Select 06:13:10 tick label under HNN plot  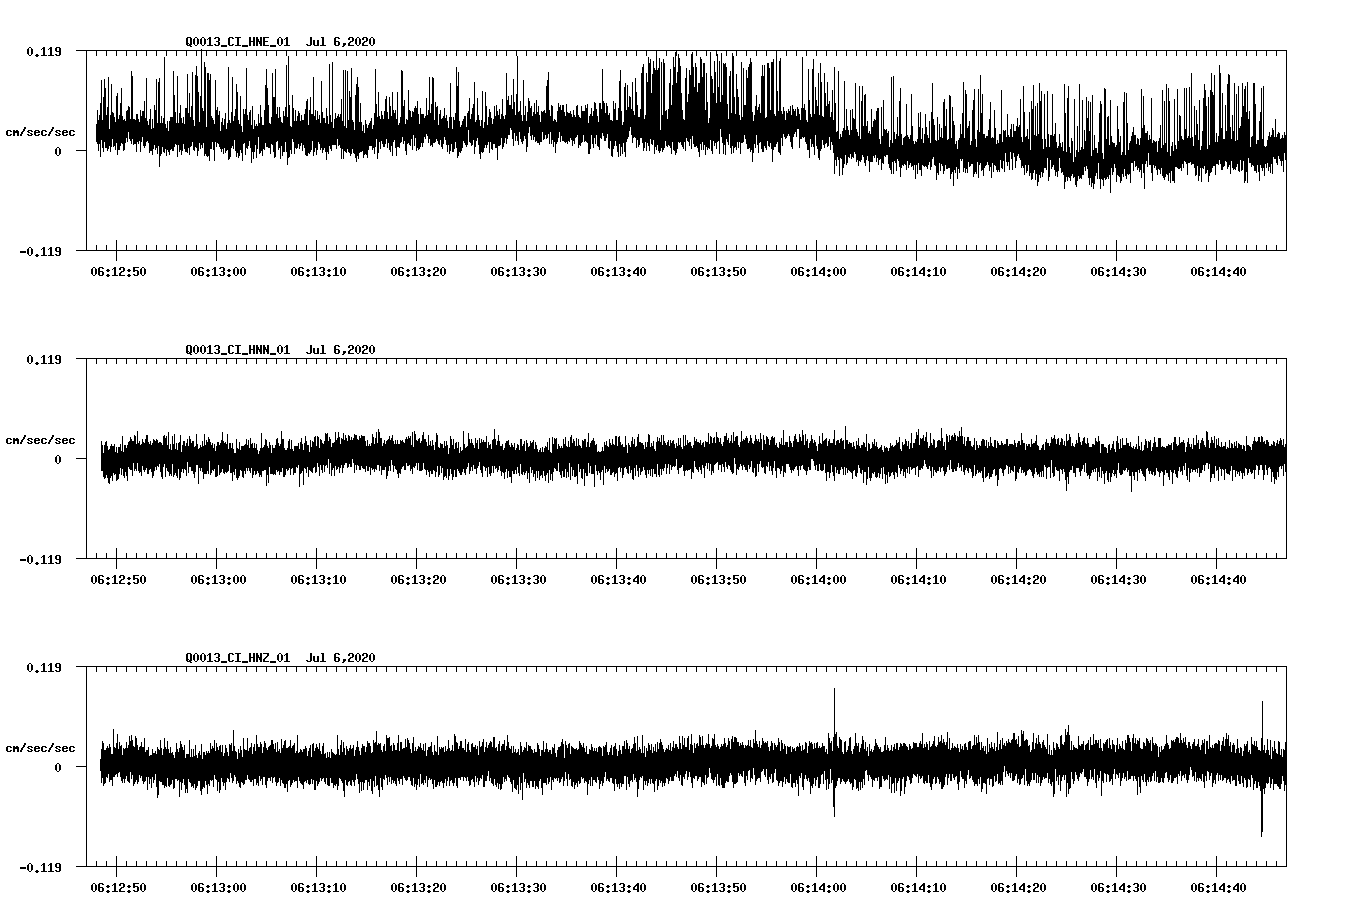[319, 579]
